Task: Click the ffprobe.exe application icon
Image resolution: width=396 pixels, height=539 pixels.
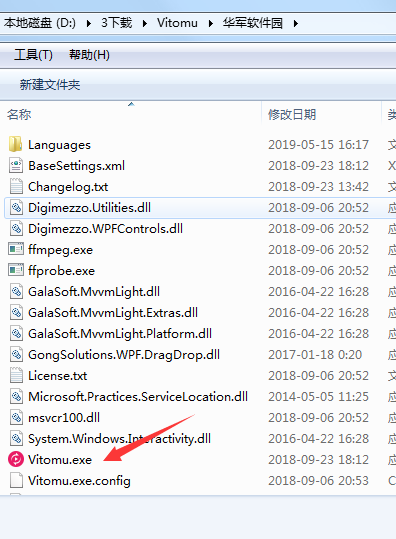Action: coord(16,270)
